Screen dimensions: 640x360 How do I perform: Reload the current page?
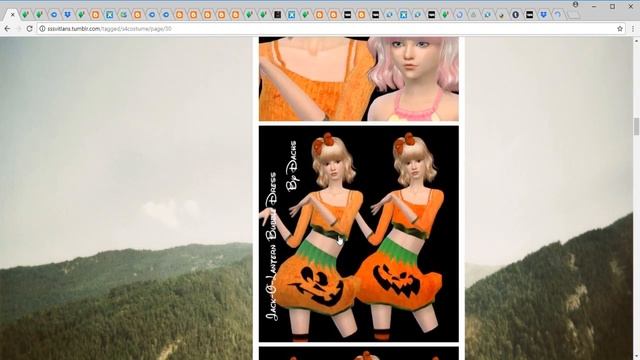tap(29, 29)
